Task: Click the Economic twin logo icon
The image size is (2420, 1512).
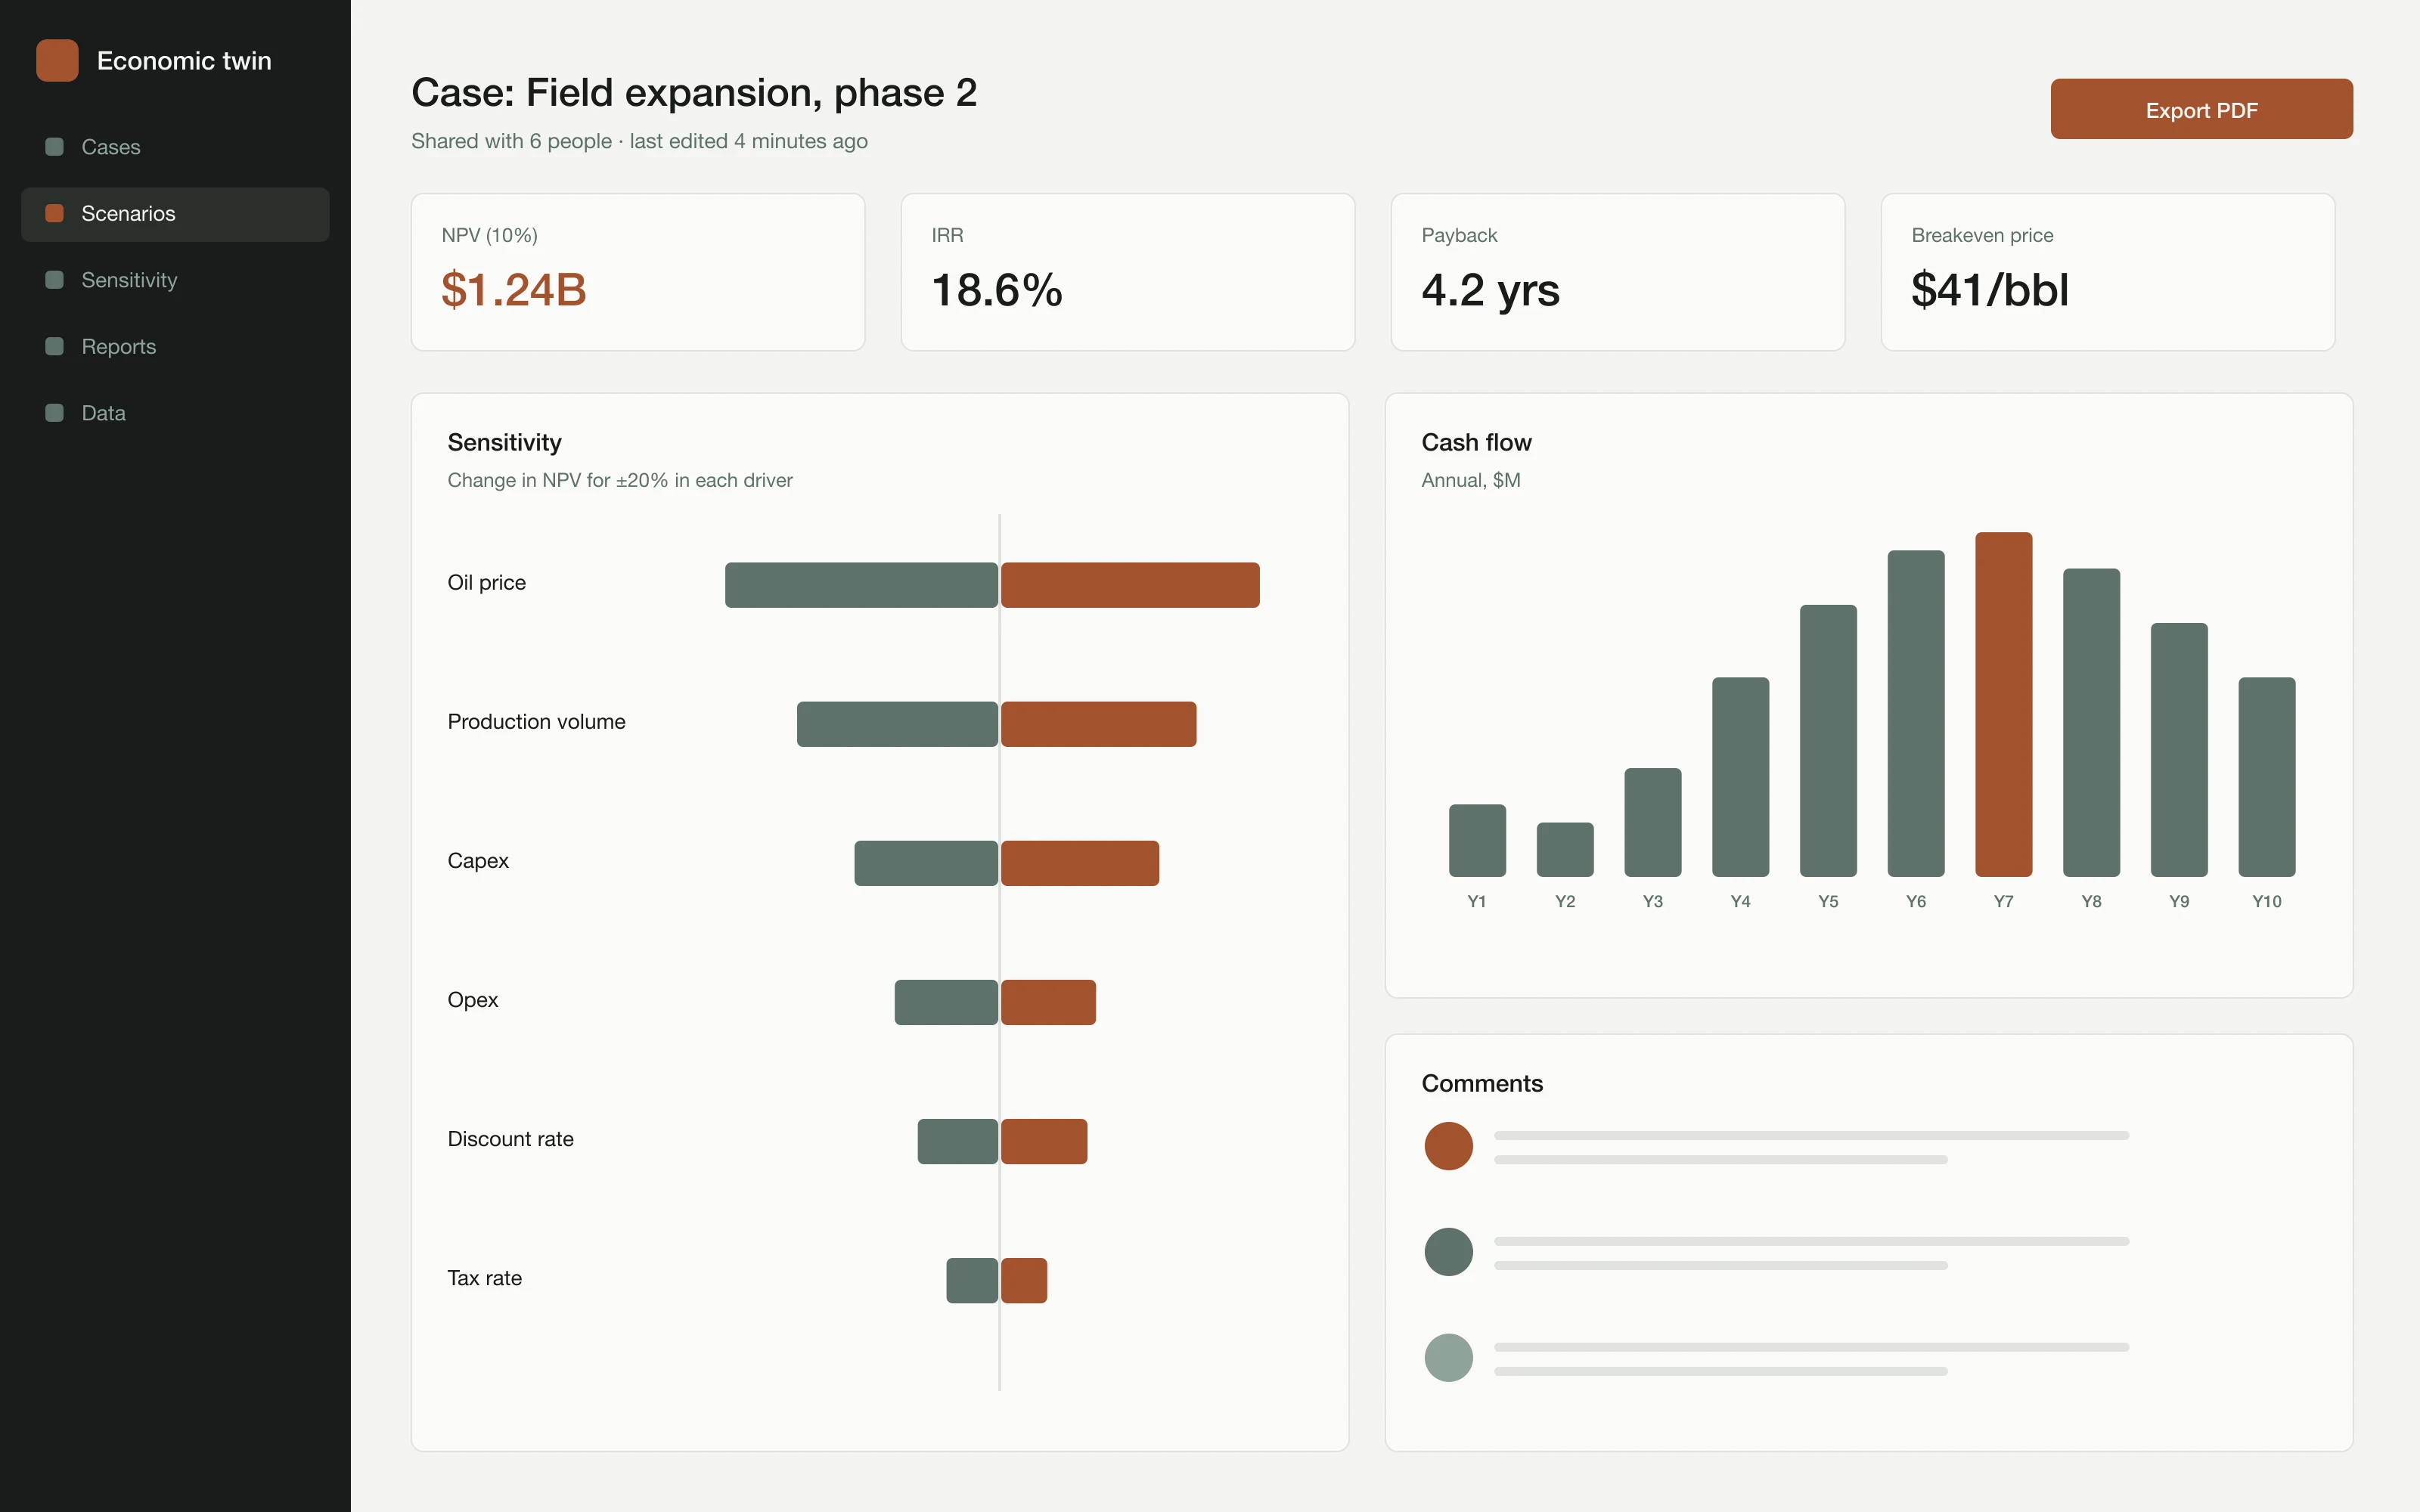Action: pos(57,60)
